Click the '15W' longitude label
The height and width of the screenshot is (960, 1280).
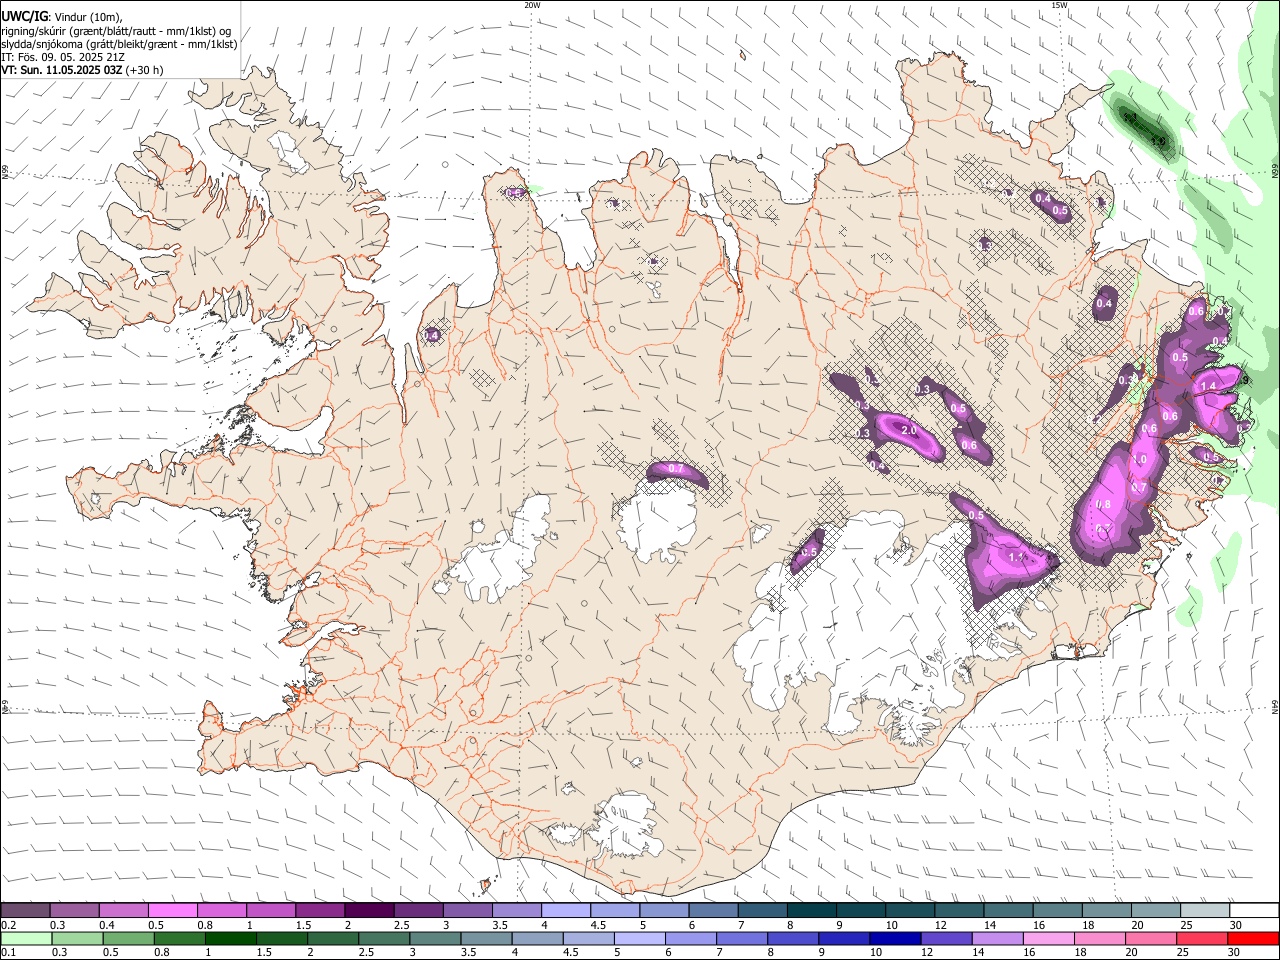click(1059, 5)
